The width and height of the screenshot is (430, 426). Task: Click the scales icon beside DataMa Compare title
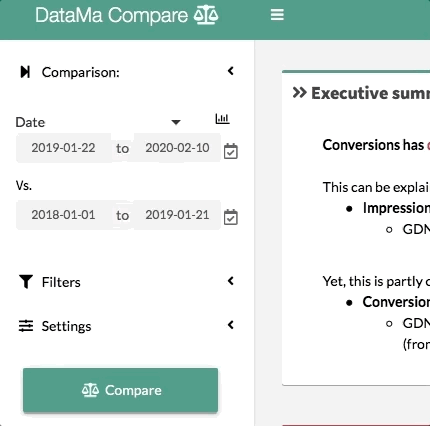coord(206,15)
